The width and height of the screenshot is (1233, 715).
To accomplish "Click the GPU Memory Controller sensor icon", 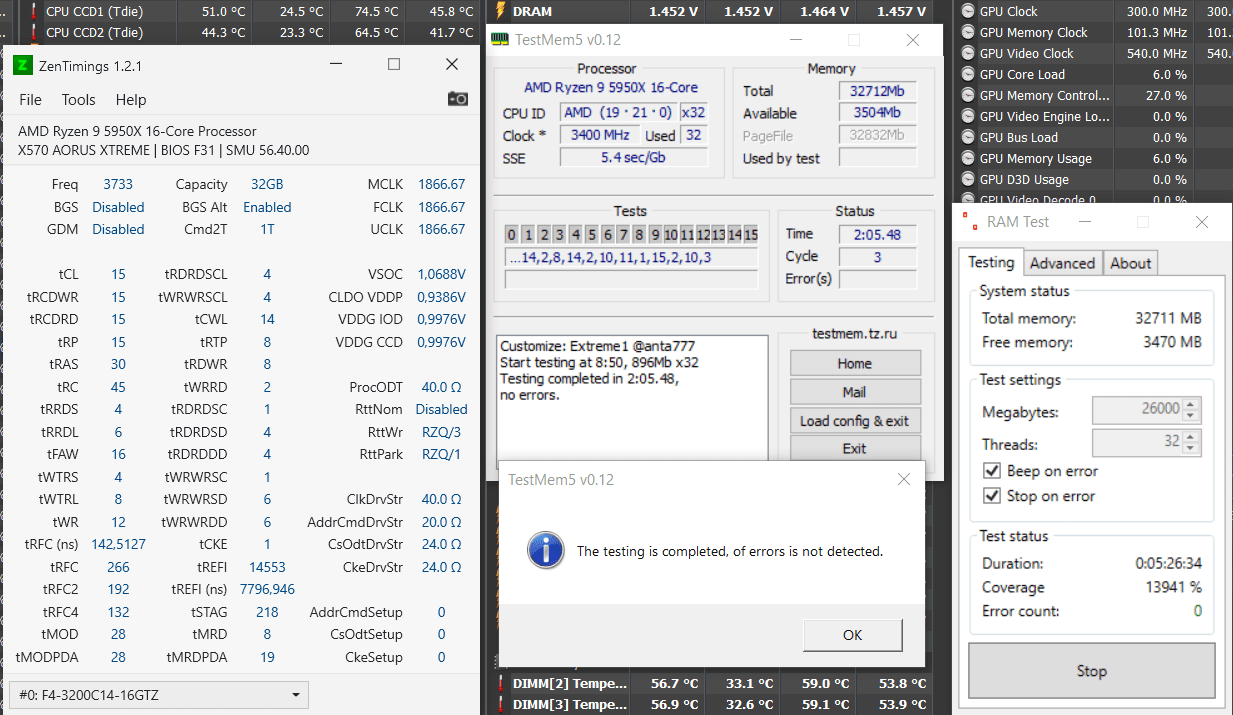I will (x=967, y=95).
